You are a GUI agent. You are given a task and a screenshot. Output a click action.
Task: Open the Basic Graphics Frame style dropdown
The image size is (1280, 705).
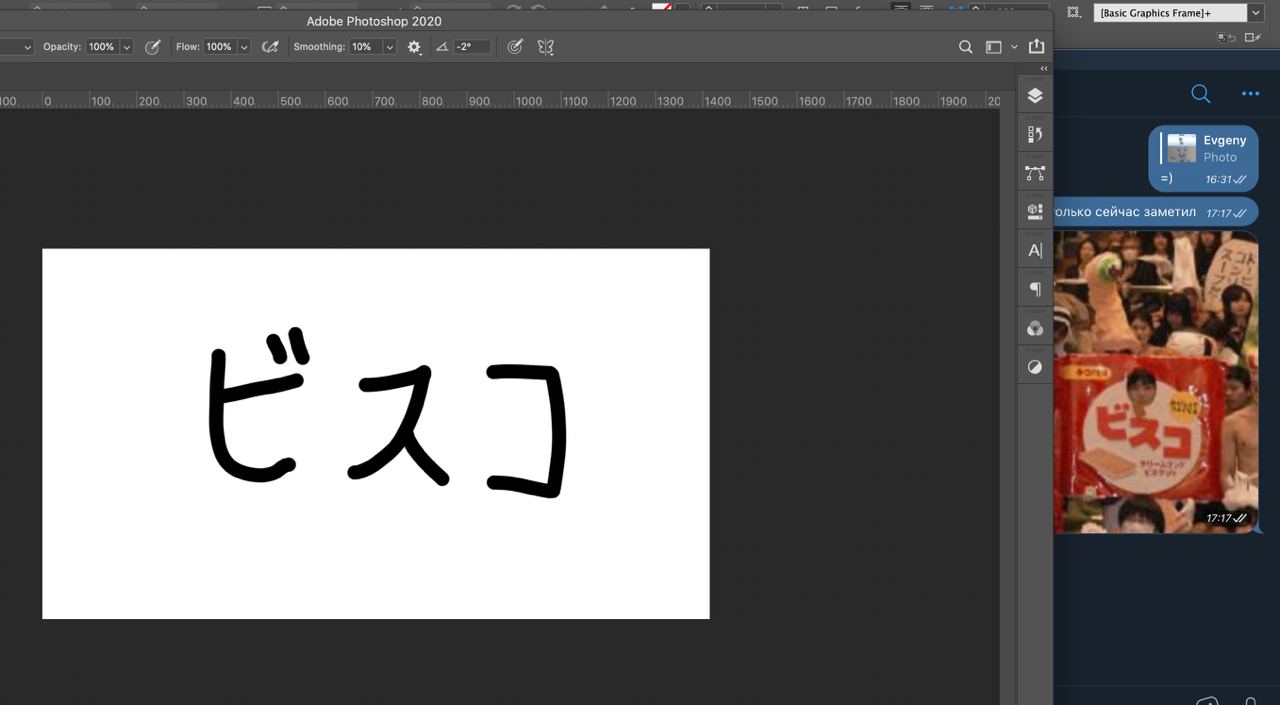[x=1256, y=13]
